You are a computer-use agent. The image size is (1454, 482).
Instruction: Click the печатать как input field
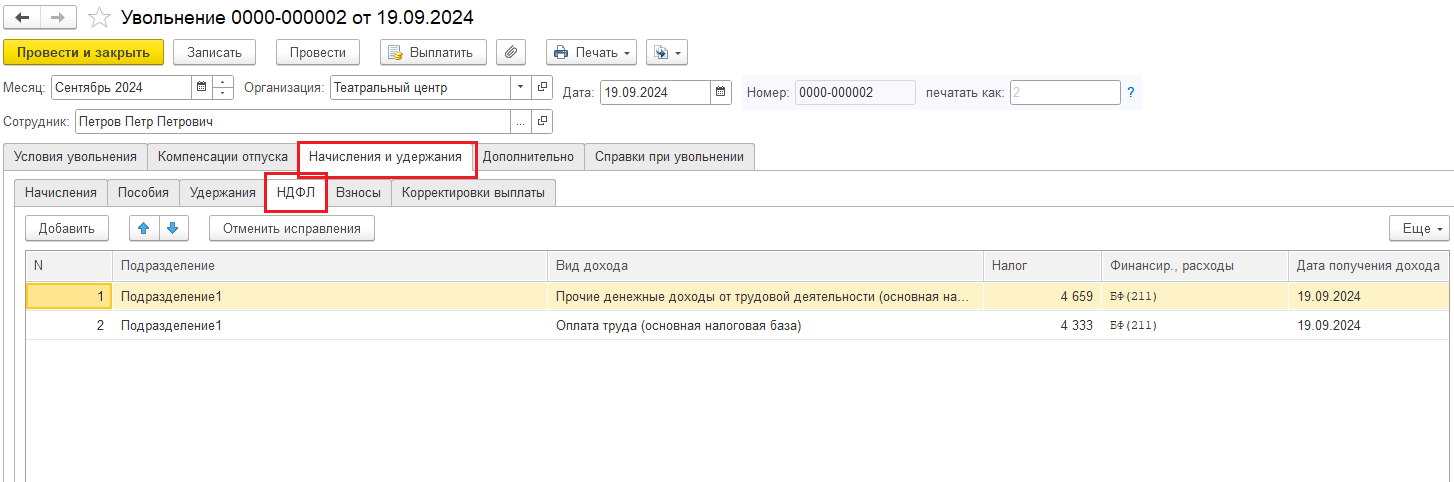pyautogui.click(x=1065, y=93)
